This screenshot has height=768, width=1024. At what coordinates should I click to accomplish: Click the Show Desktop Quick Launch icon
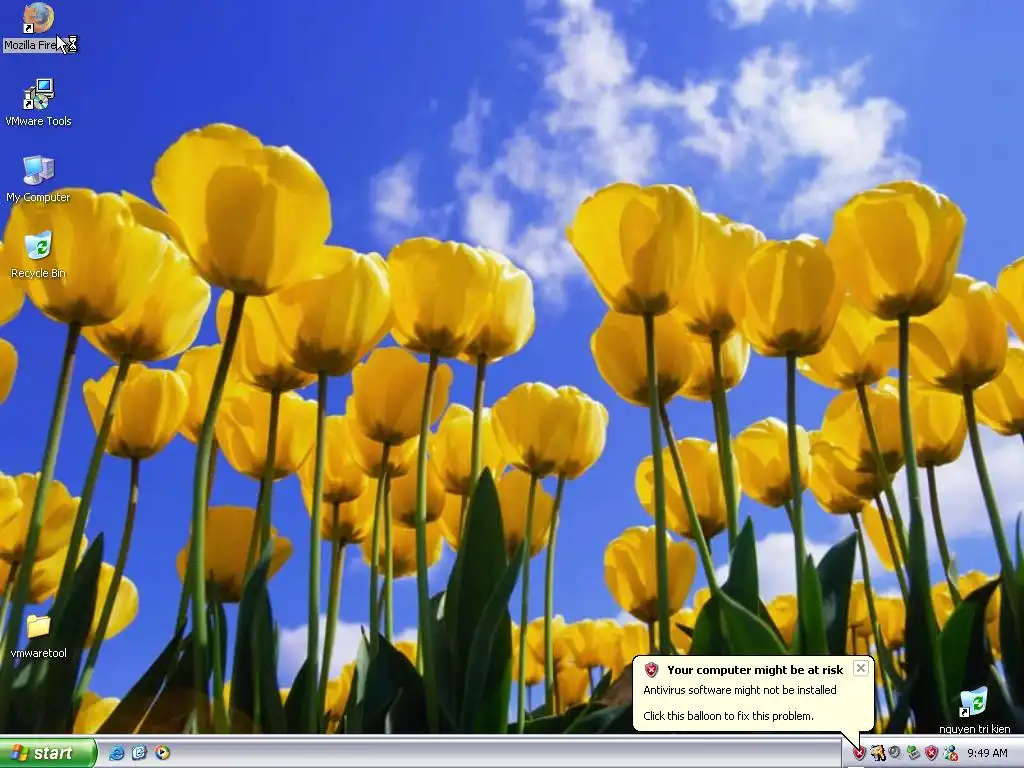tap(140, 753)
